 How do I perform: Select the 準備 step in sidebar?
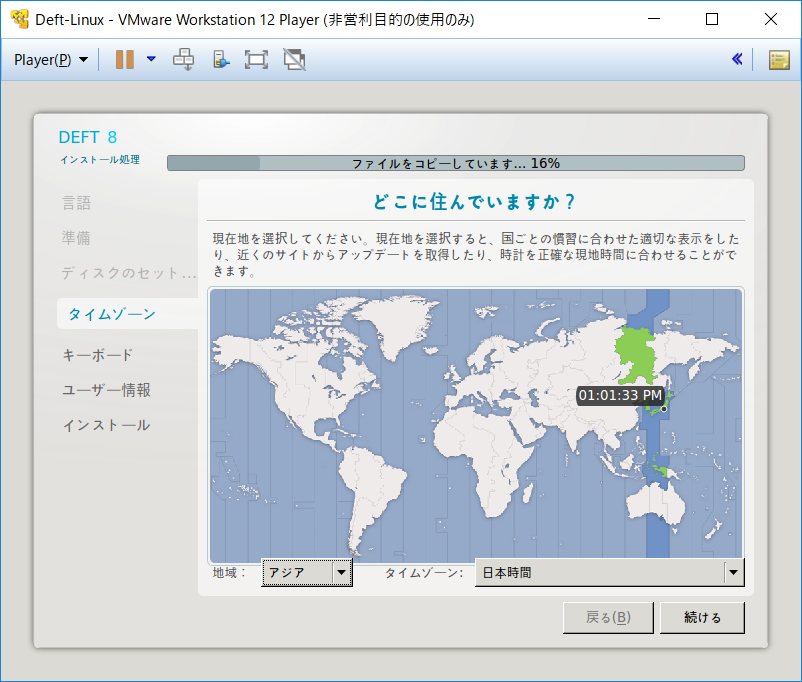coord(76,238)
